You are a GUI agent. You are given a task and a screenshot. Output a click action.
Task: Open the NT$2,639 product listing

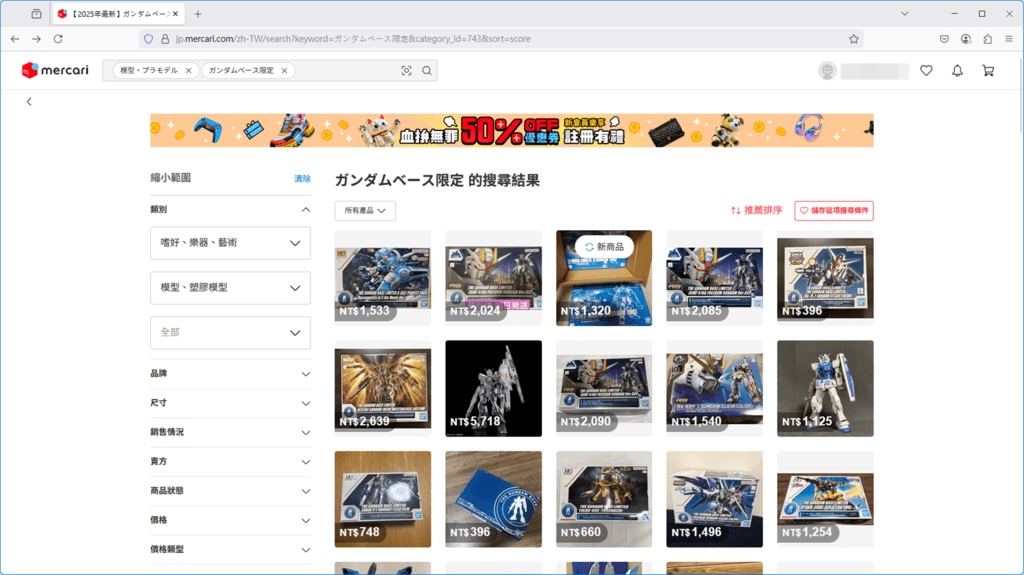pyautogui.click(x=383, y=388)
